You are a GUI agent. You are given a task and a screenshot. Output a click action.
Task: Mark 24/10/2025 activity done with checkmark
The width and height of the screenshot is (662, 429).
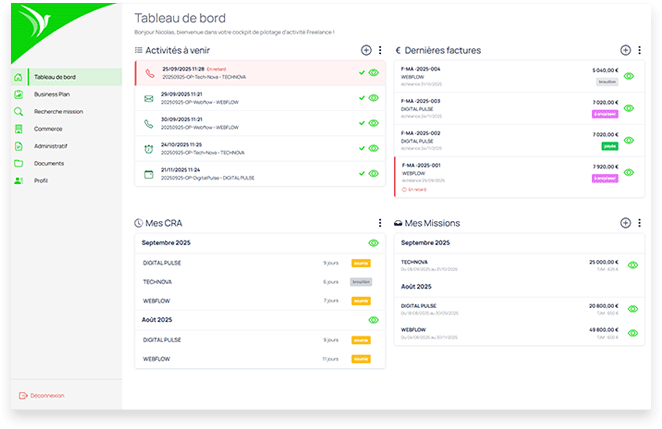pyautogui.click(x=362, y=148)
